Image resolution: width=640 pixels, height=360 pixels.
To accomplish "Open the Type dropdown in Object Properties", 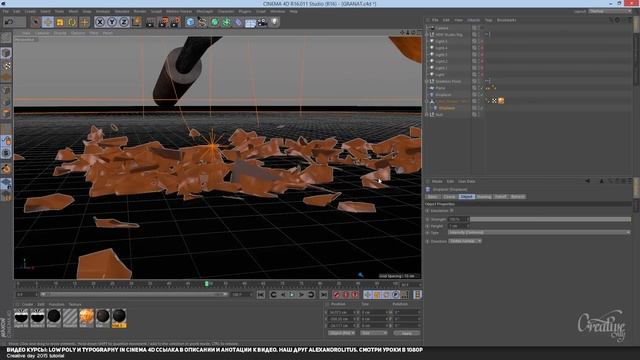I will tap(539, 233).
